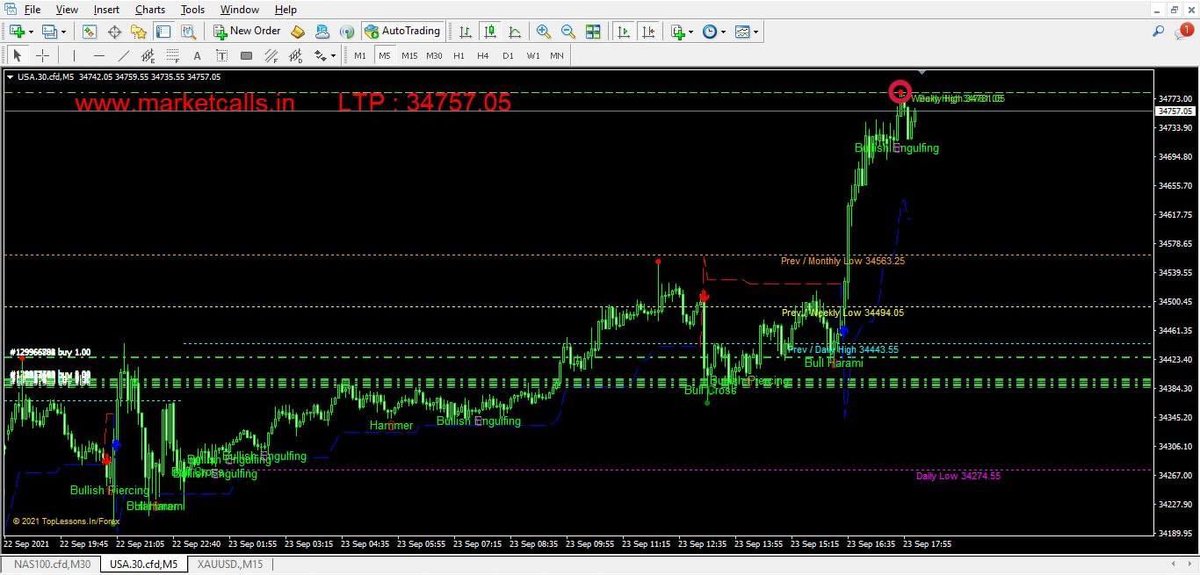Zoom out of the chart

pyautogui.click(x=568, y=31)
